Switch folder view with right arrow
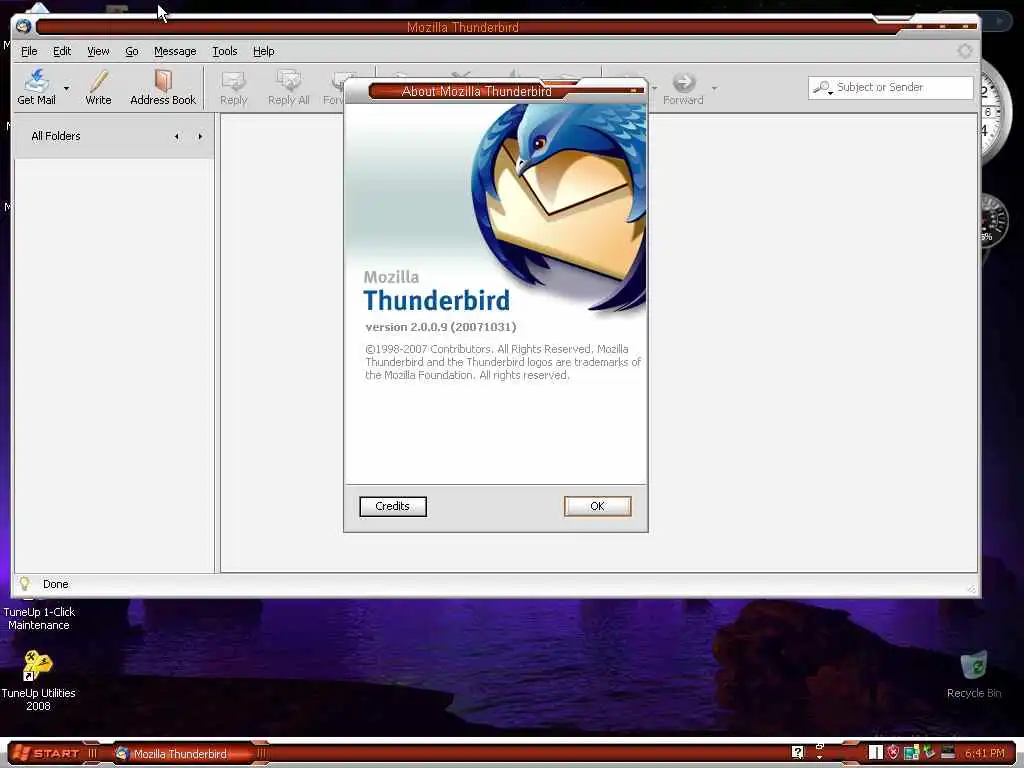The width and height of the screenshot is (1024, 768). tap(200, 136)
